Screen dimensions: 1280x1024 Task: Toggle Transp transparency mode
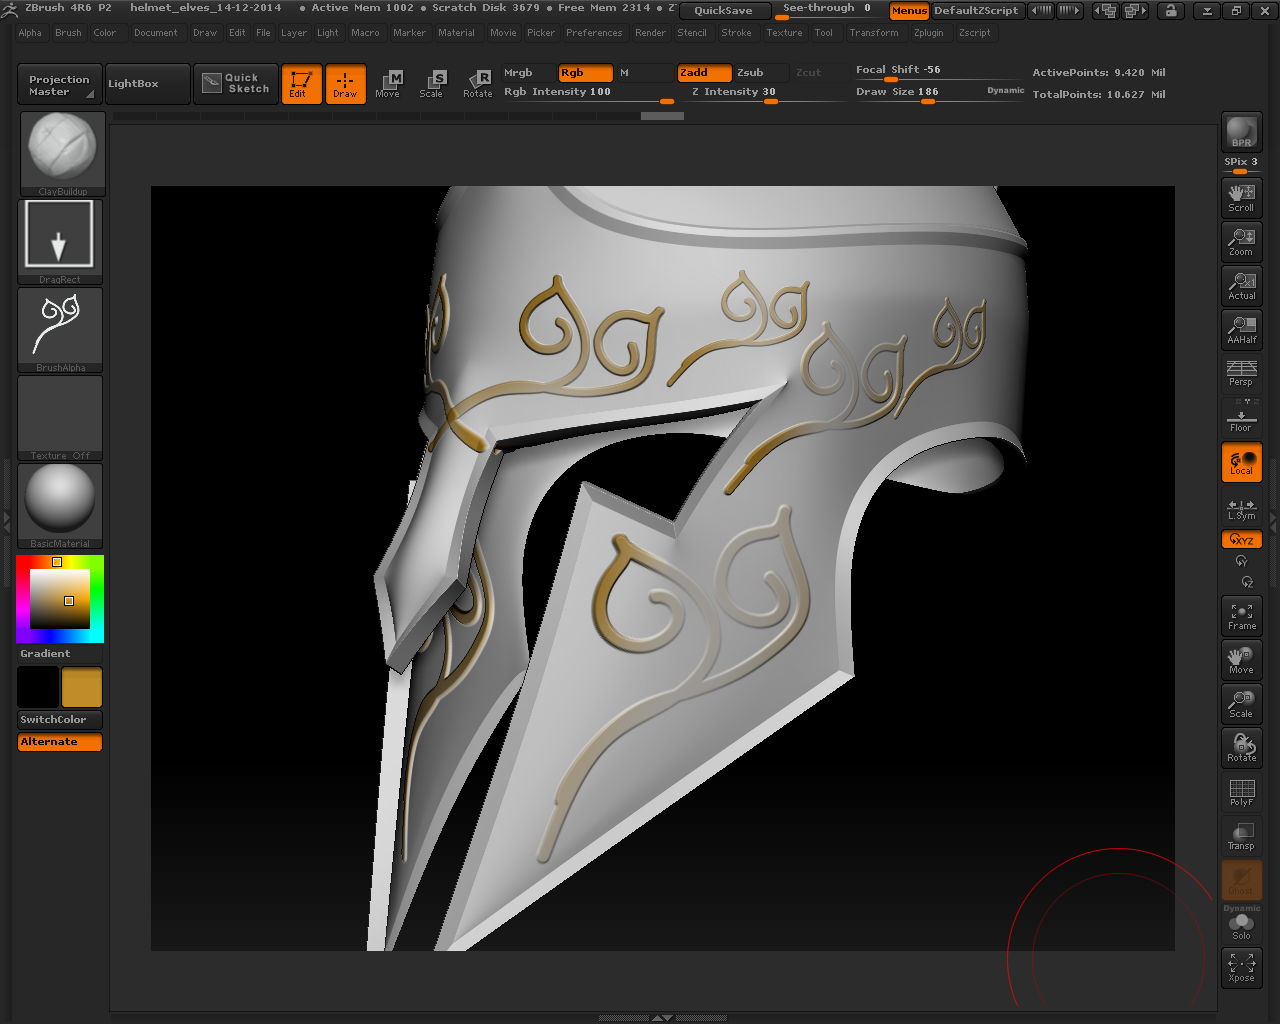[x=1241, y=836]
